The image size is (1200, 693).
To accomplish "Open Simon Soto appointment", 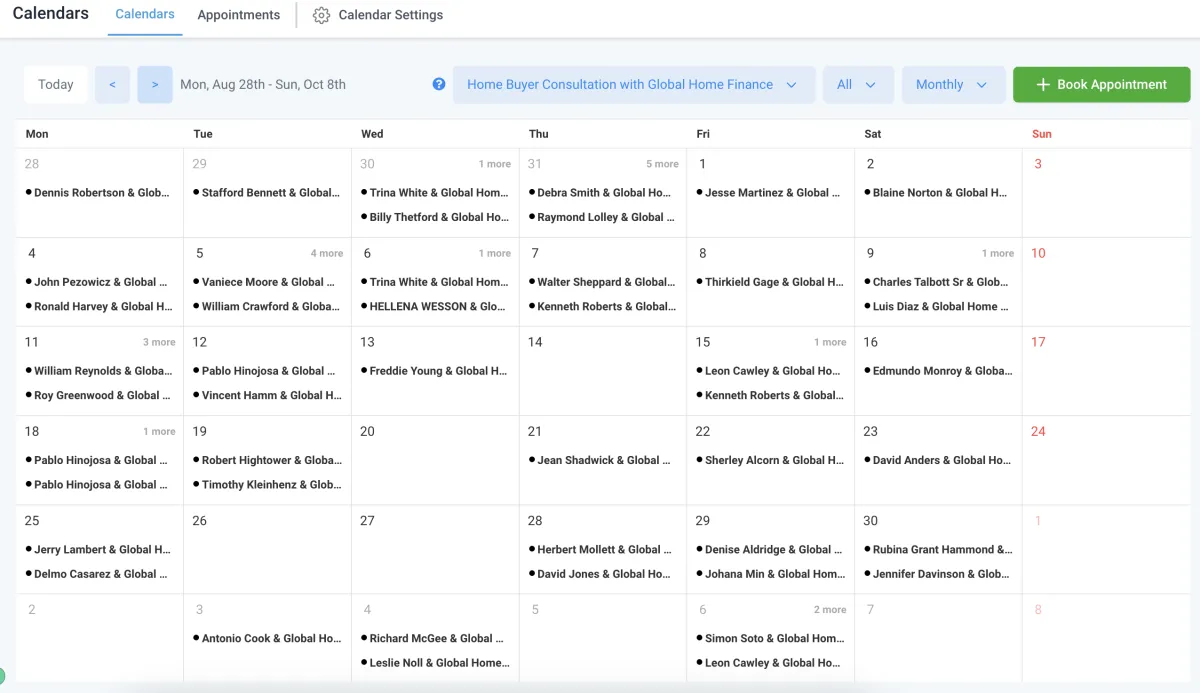I will (770, 638).
